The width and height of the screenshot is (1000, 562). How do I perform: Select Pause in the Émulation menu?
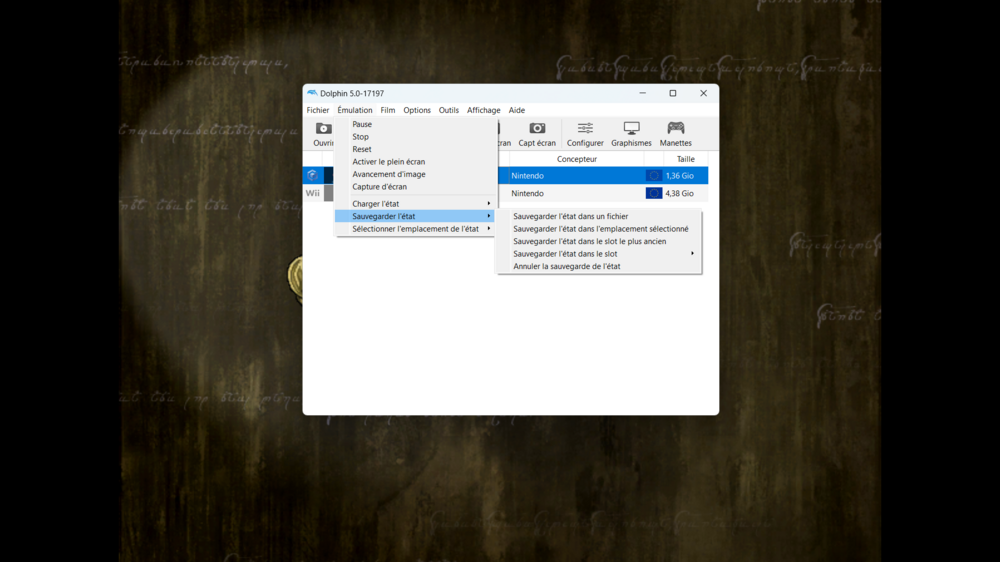pyautogui.click(x=362, y=125)
